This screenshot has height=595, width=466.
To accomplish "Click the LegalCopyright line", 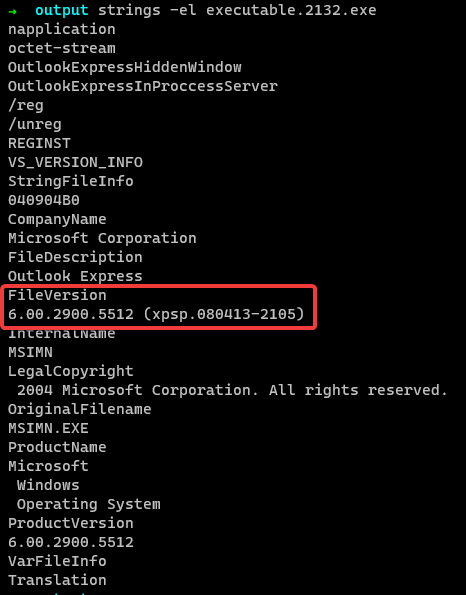I will coord(71,371).
